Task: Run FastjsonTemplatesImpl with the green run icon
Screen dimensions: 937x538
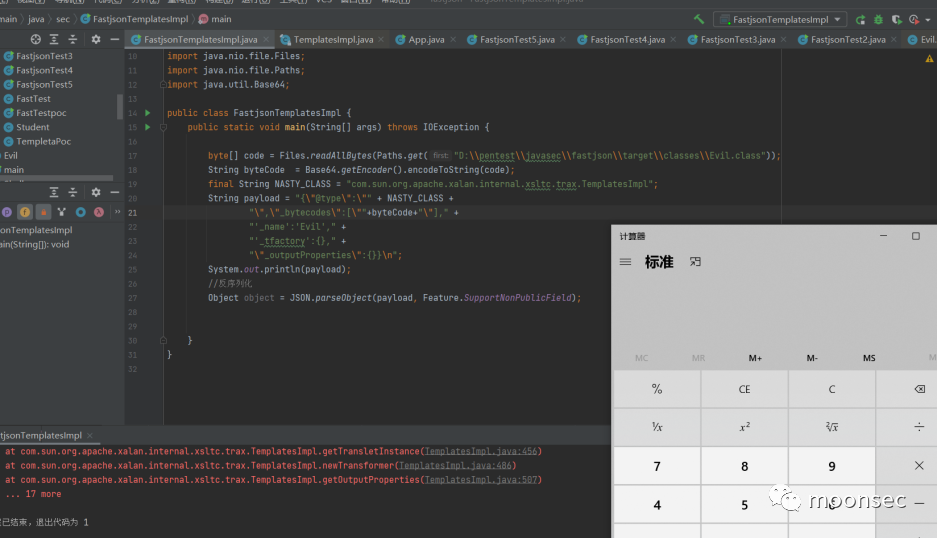Action: [x=861, y=20]
